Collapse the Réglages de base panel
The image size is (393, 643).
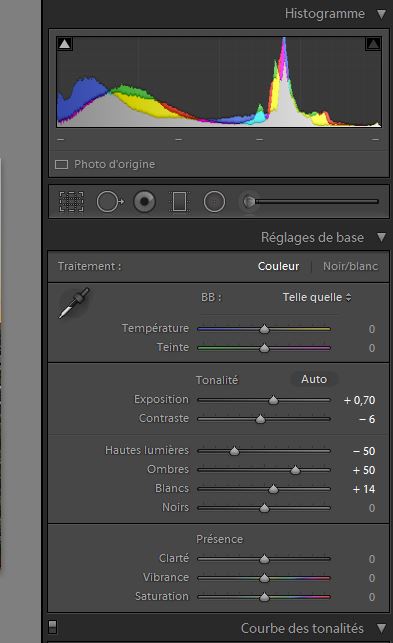pyautogui.click(x=381, y=237)
